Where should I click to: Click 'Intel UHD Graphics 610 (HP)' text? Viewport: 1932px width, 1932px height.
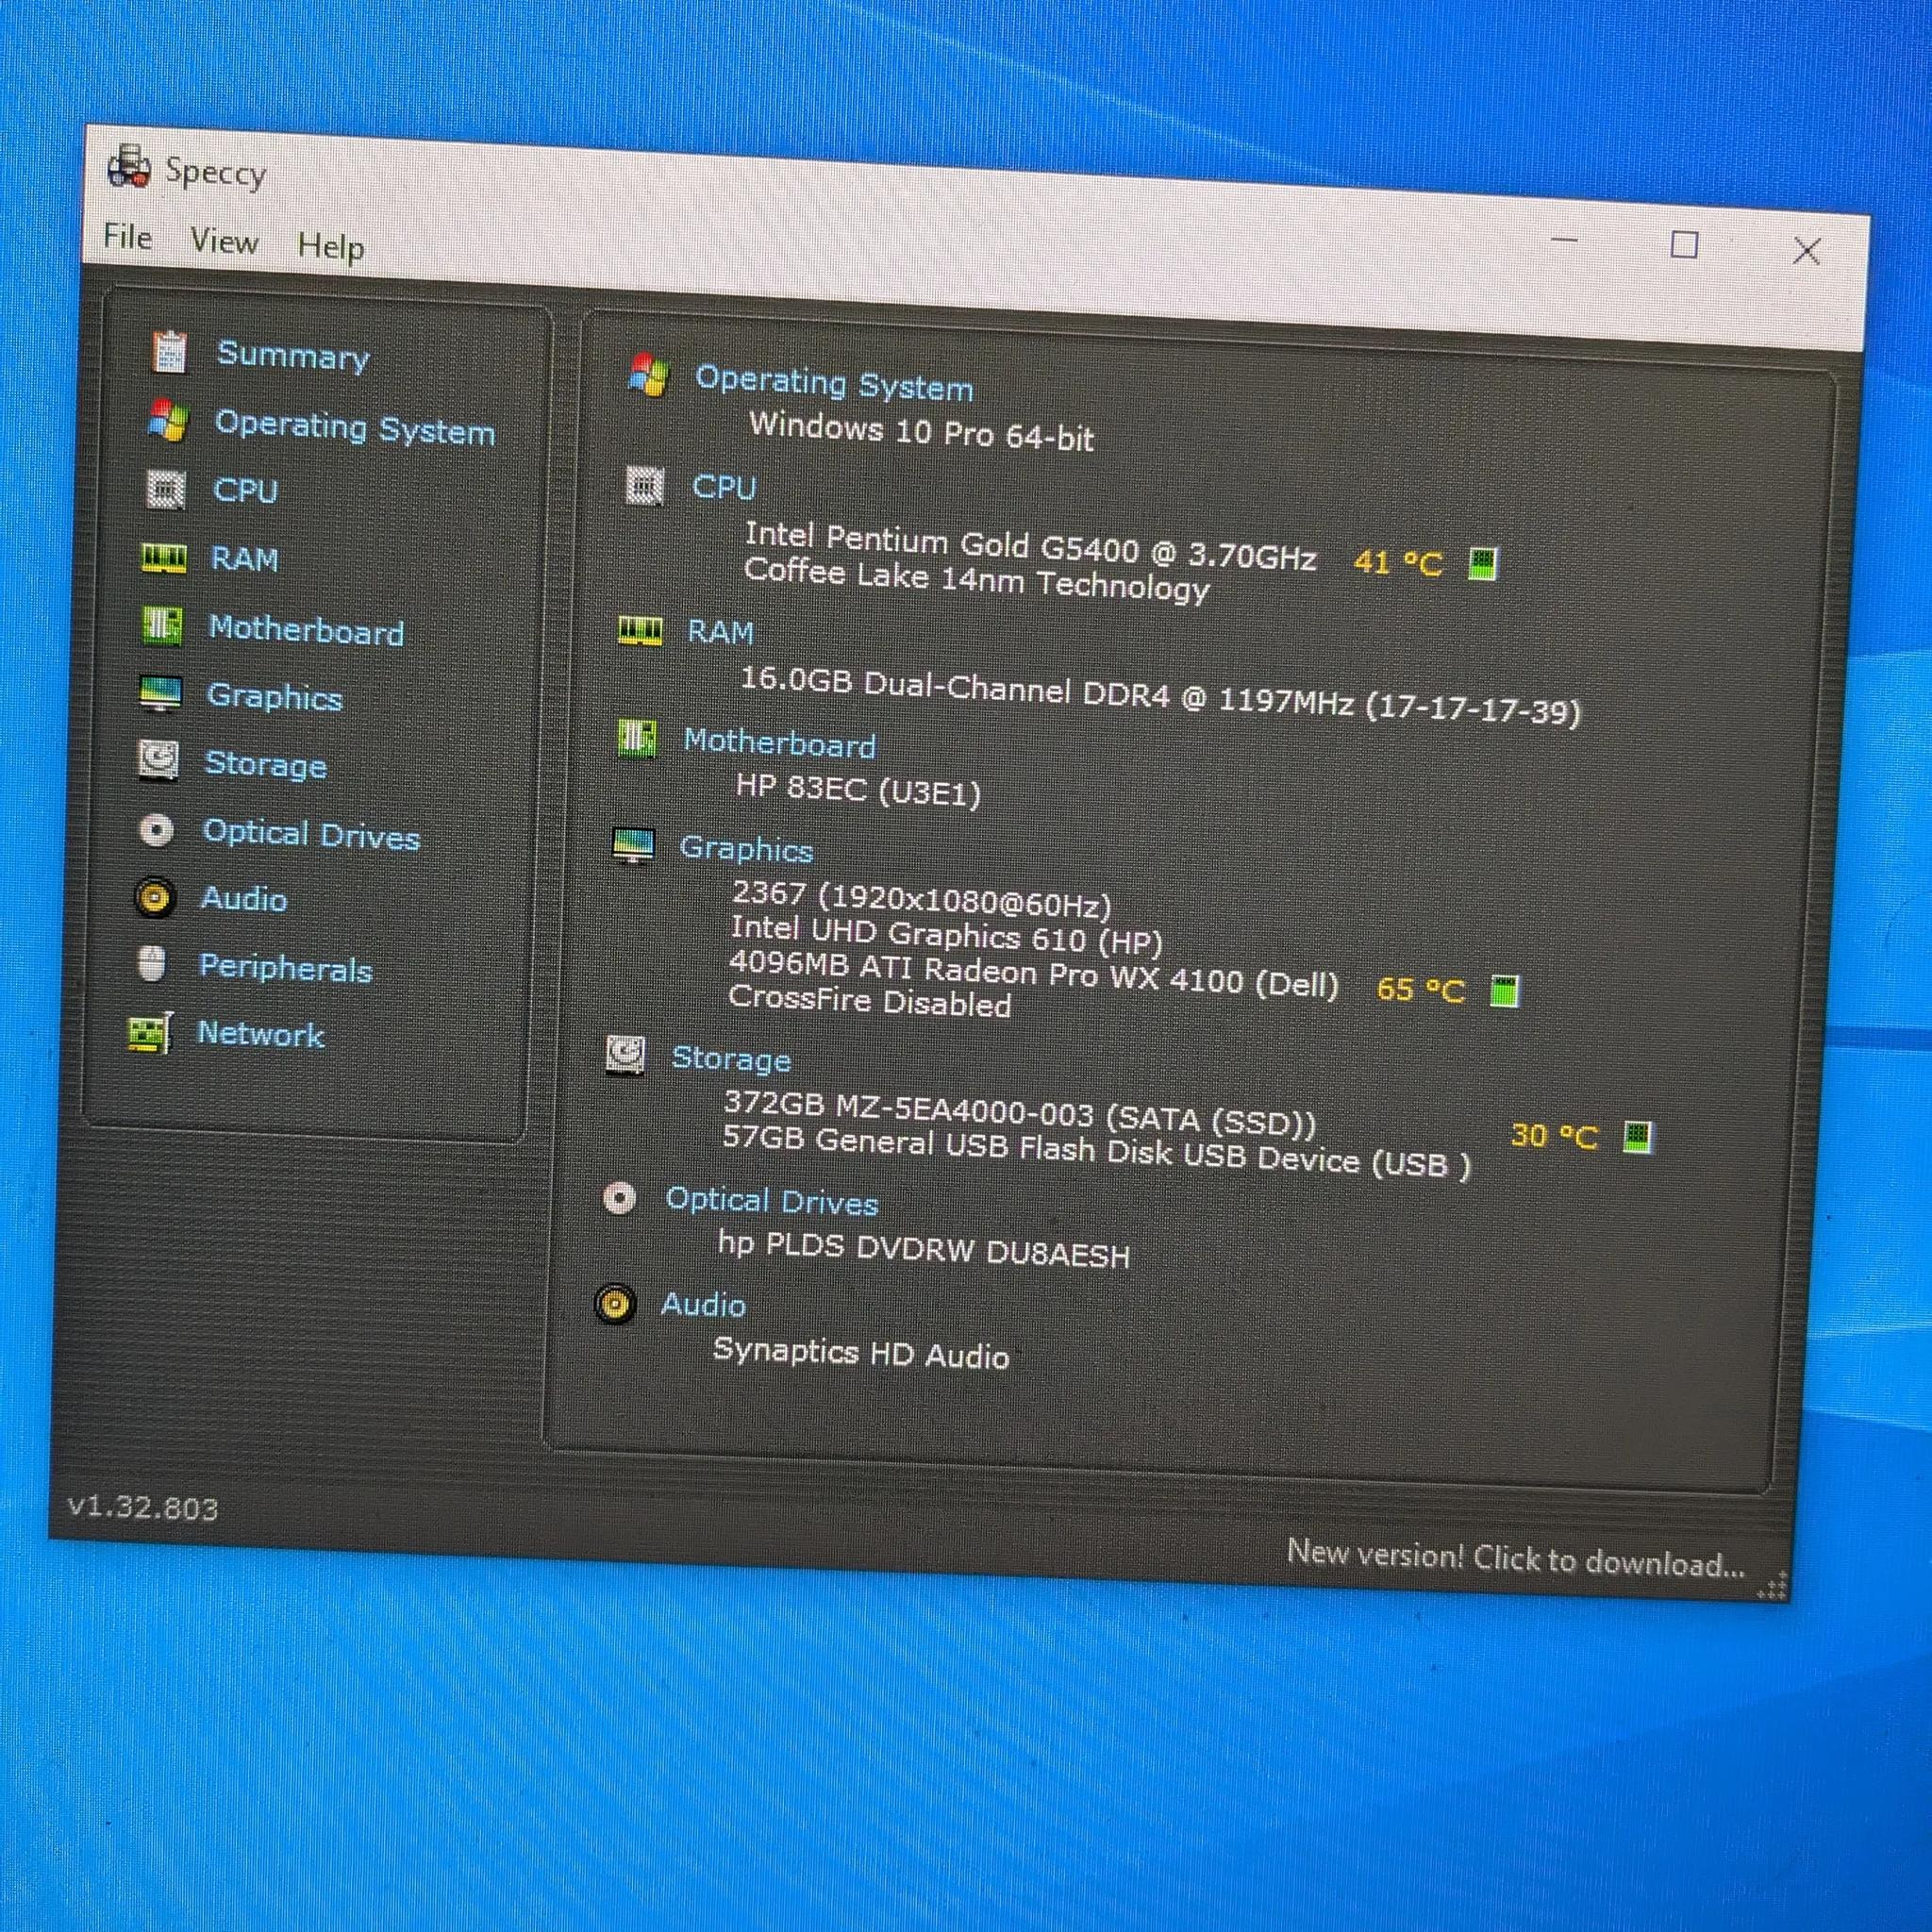(946, 935)
